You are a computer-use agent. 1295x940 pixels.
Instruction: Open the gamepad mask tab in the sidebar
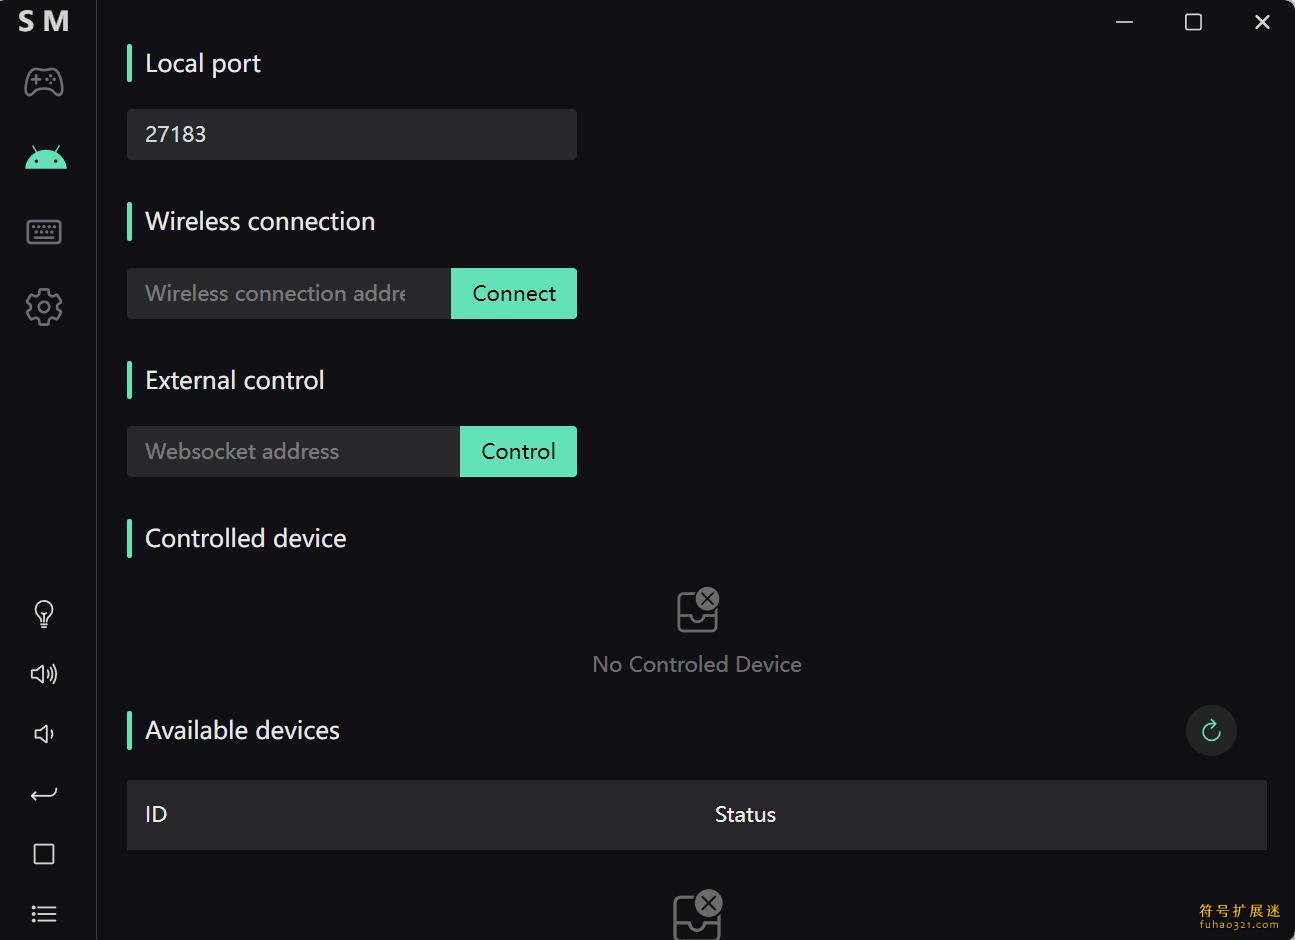click(44, 82)
